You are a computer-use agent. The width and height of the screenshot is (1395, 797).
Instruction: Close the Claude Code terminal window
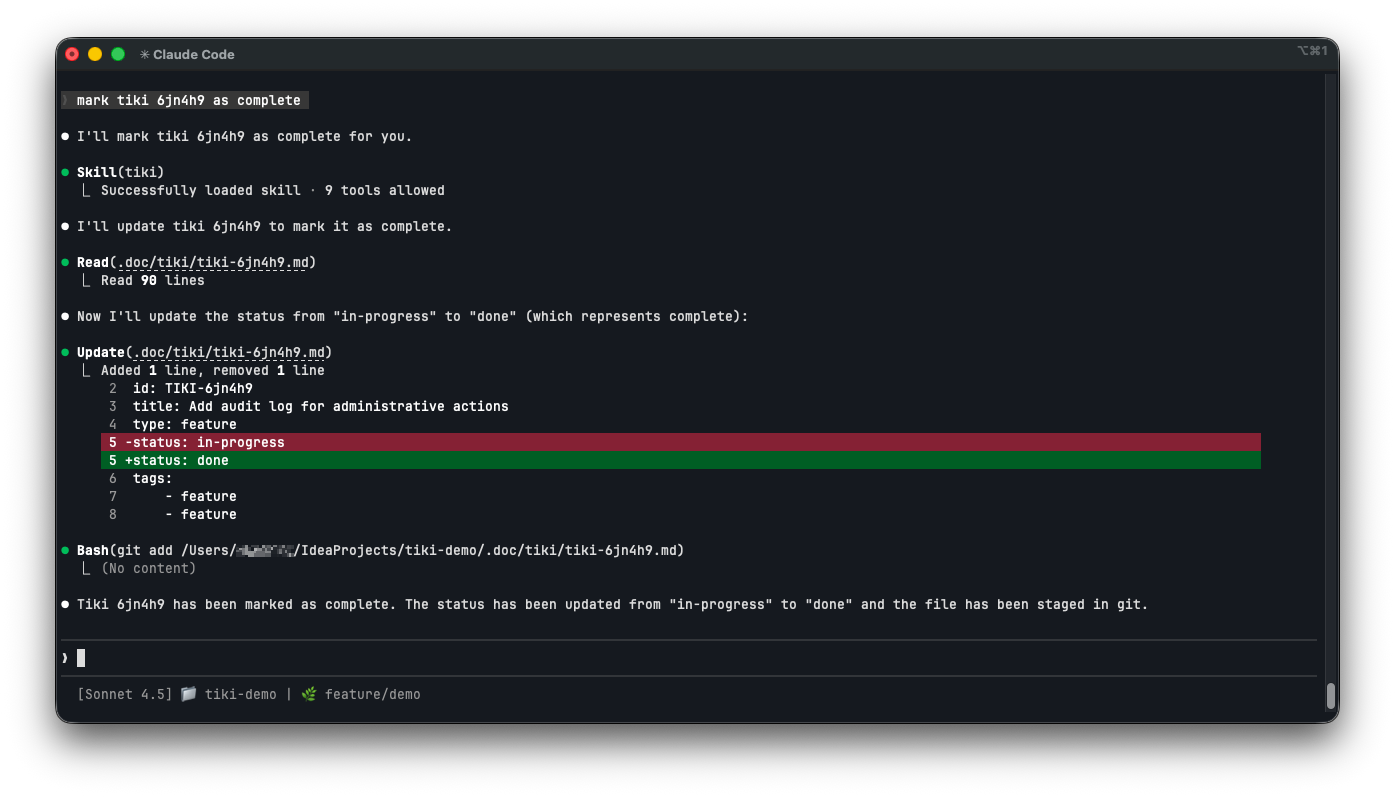tap(72, 54)
